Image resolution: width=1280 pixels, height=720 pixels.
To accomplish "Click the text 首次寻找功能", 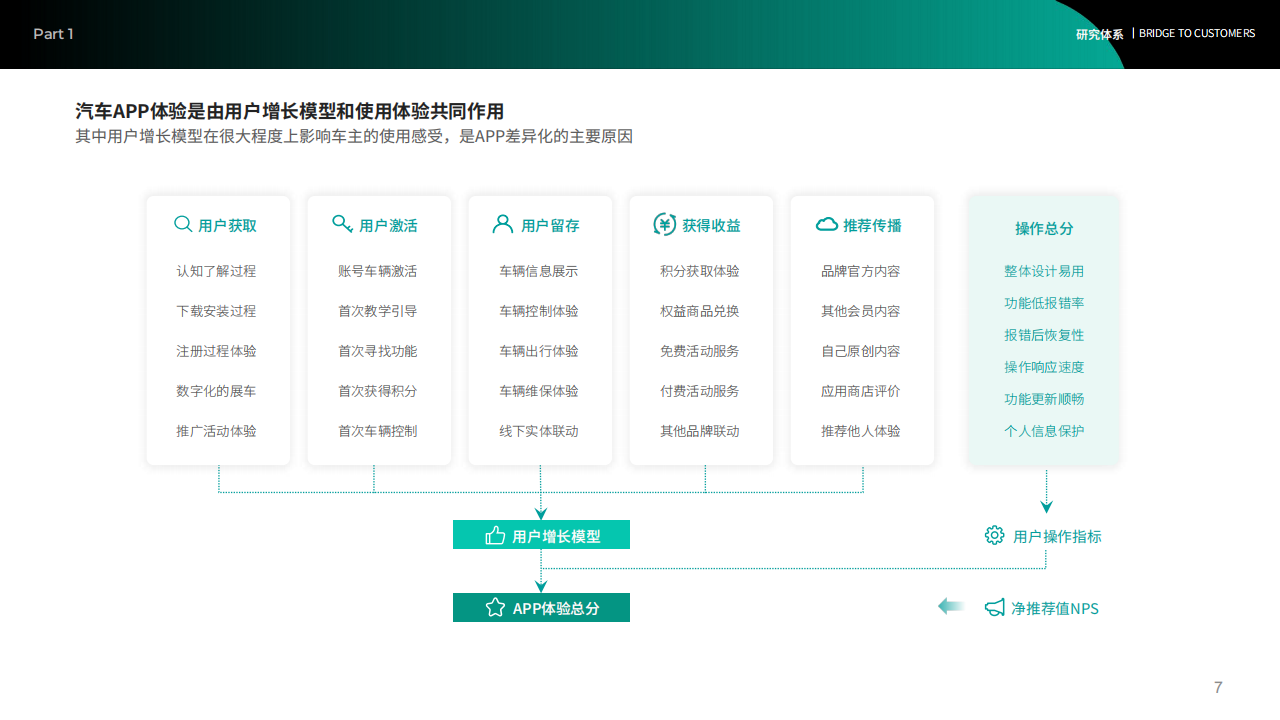I will 378,351.
